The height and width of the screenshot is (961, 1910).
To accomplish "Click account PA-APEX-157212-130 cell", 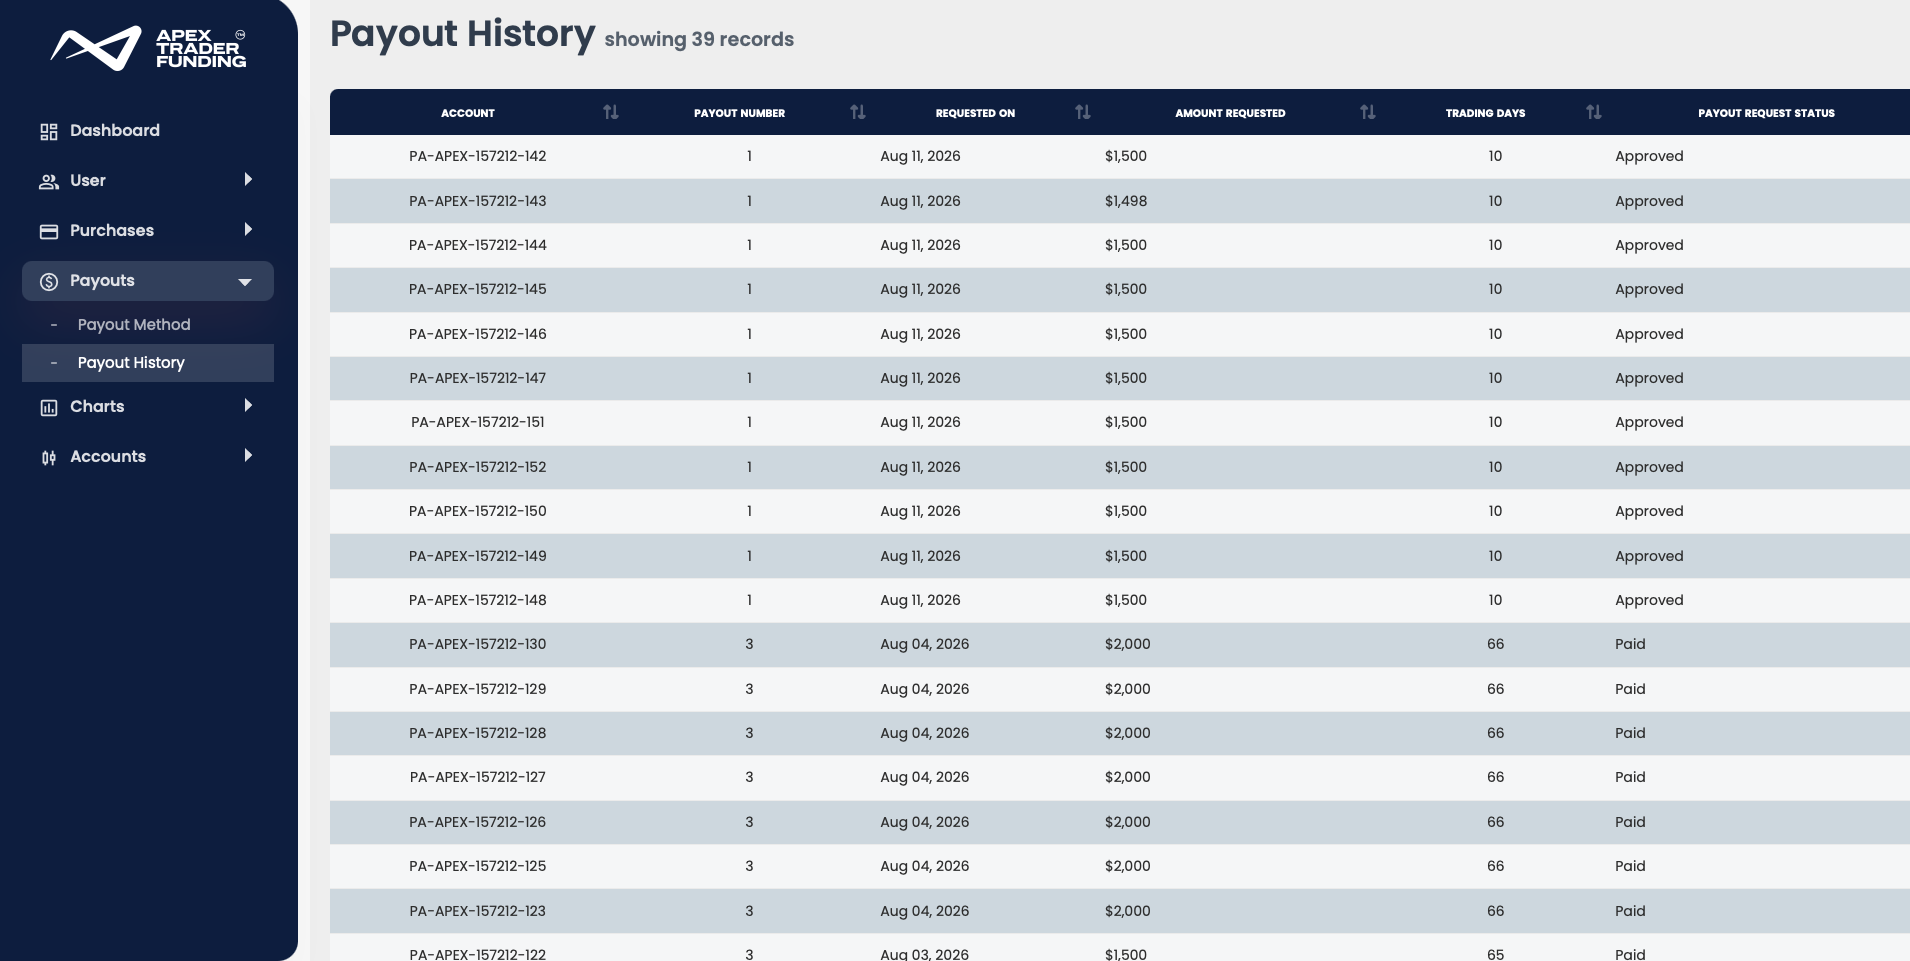I will point(478,644).
